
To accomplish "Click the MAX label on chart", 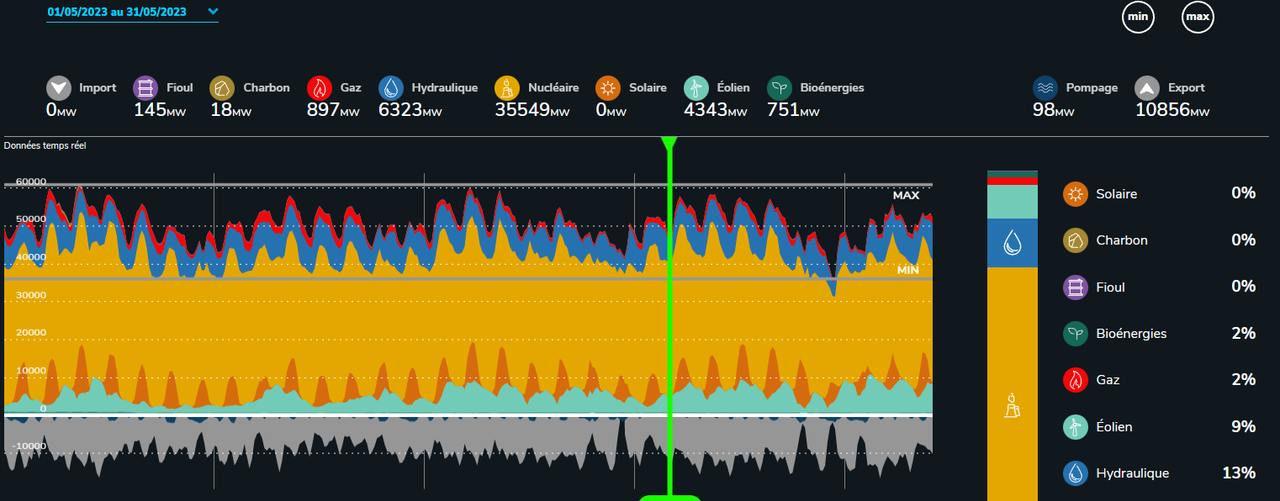I will [906, 195].
